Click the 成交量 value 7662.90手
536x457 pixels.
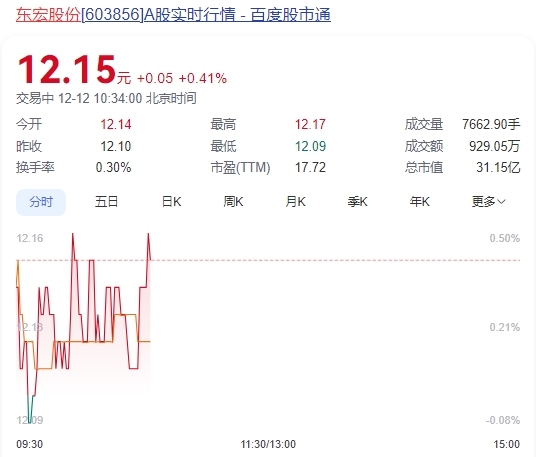tap(491, 124)
